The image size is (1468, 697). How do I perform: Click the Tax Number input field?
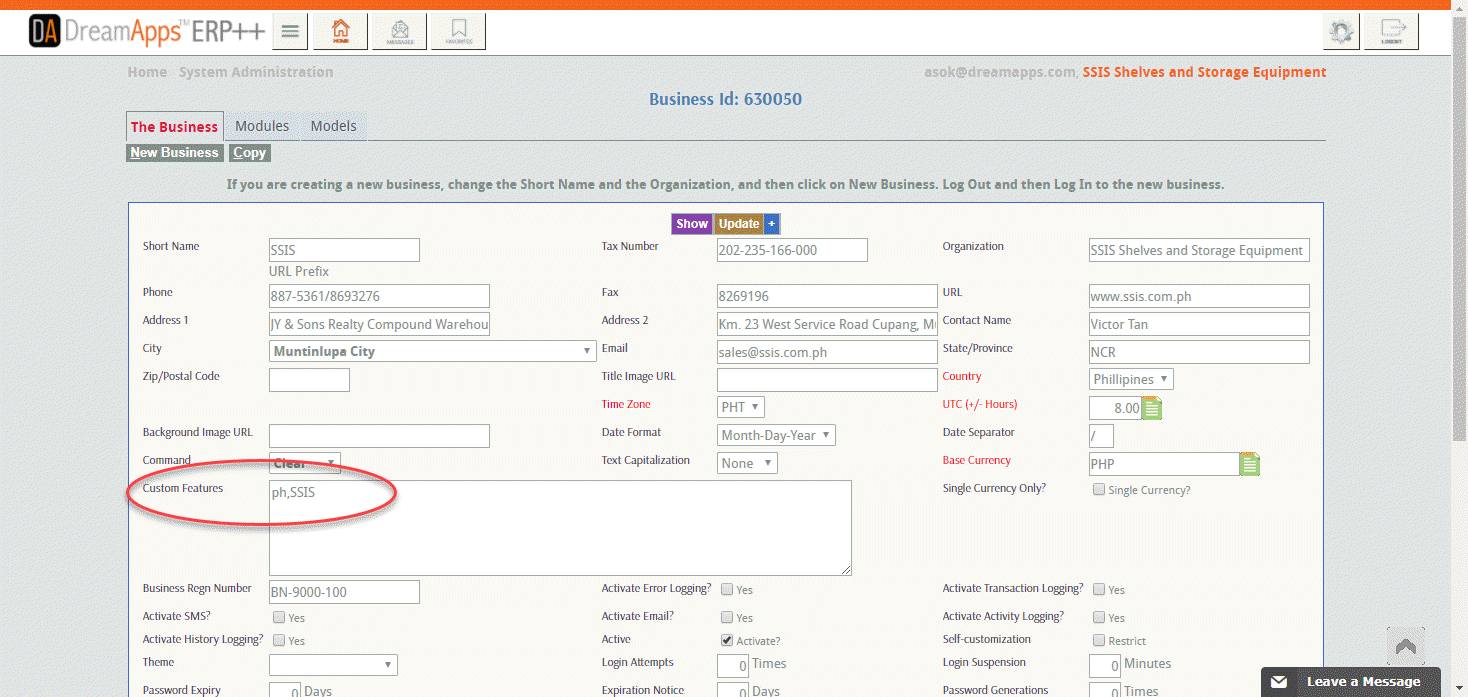pos(792,250)
